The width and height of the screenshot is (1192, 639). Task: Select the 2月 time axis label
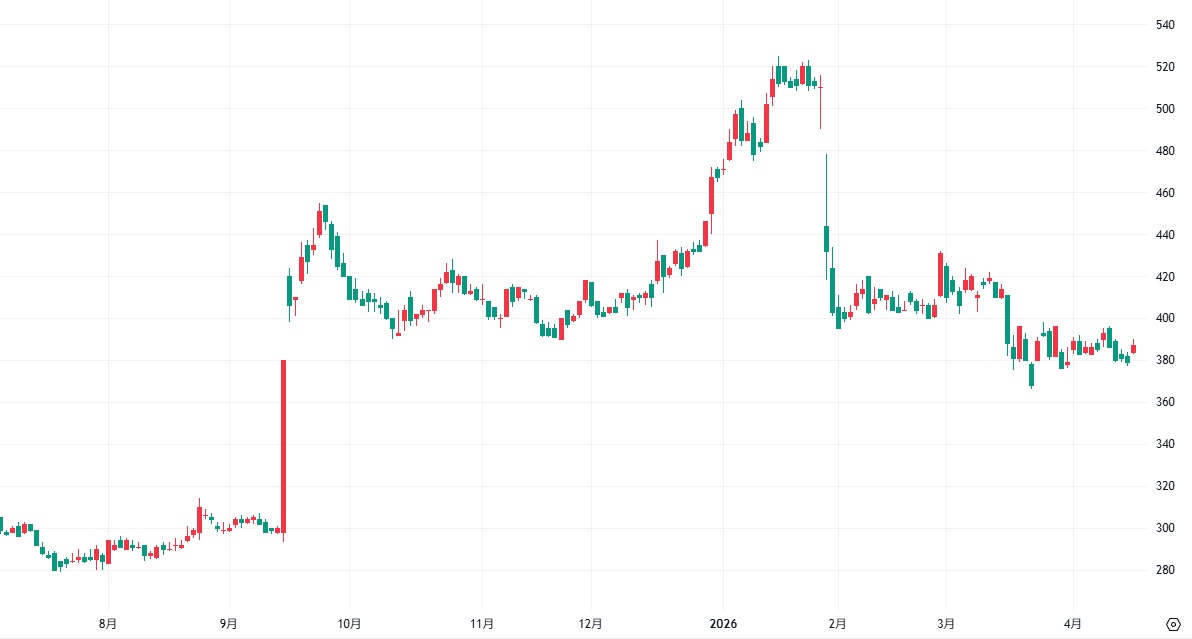click(x=838, y=624)
